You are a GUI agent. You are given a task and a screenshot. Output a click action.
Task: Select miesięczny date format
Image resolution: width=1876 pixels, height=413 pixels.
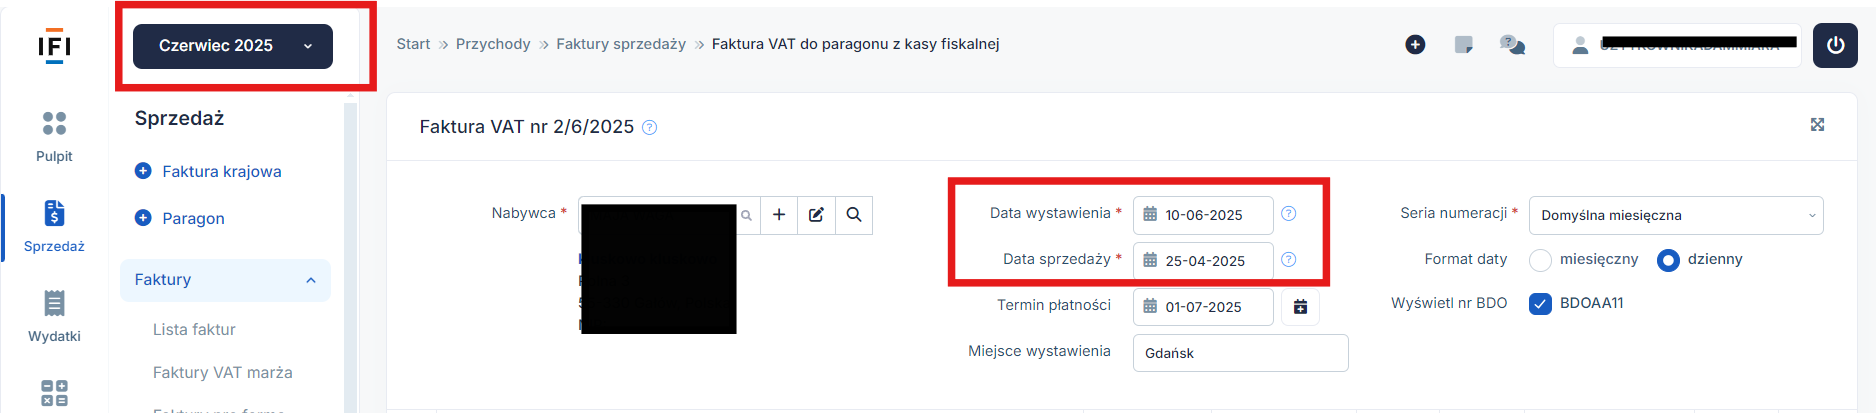coord(1540,260)
